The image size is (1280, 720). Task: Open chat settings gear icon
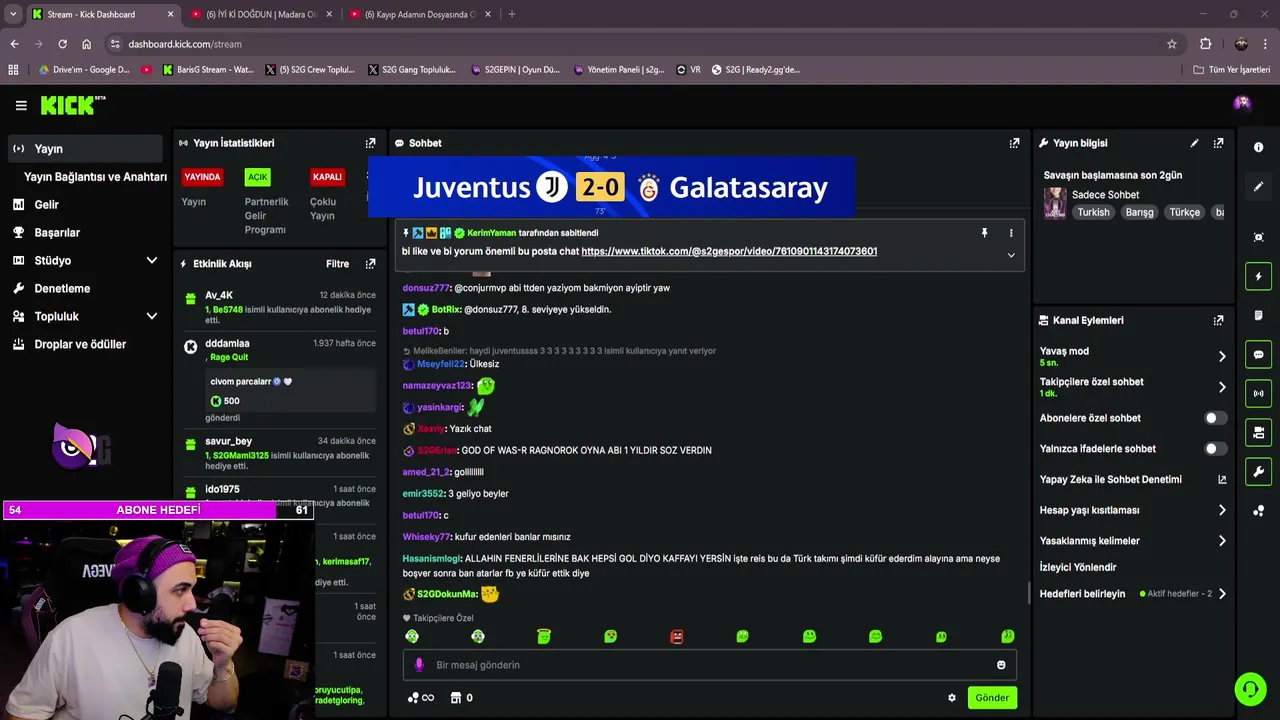pos(952,698)
